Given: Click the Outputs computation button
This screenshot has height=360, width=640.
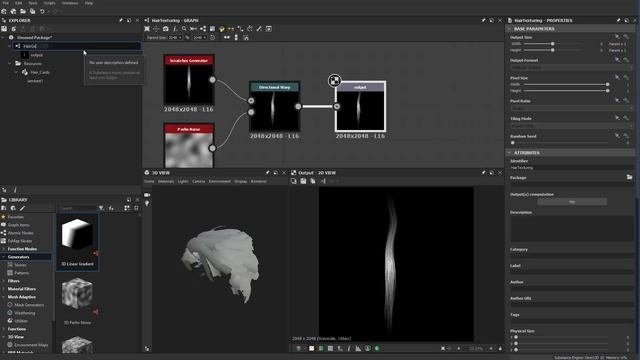Looking at the screenshot, I should click(x=572, y=202).
